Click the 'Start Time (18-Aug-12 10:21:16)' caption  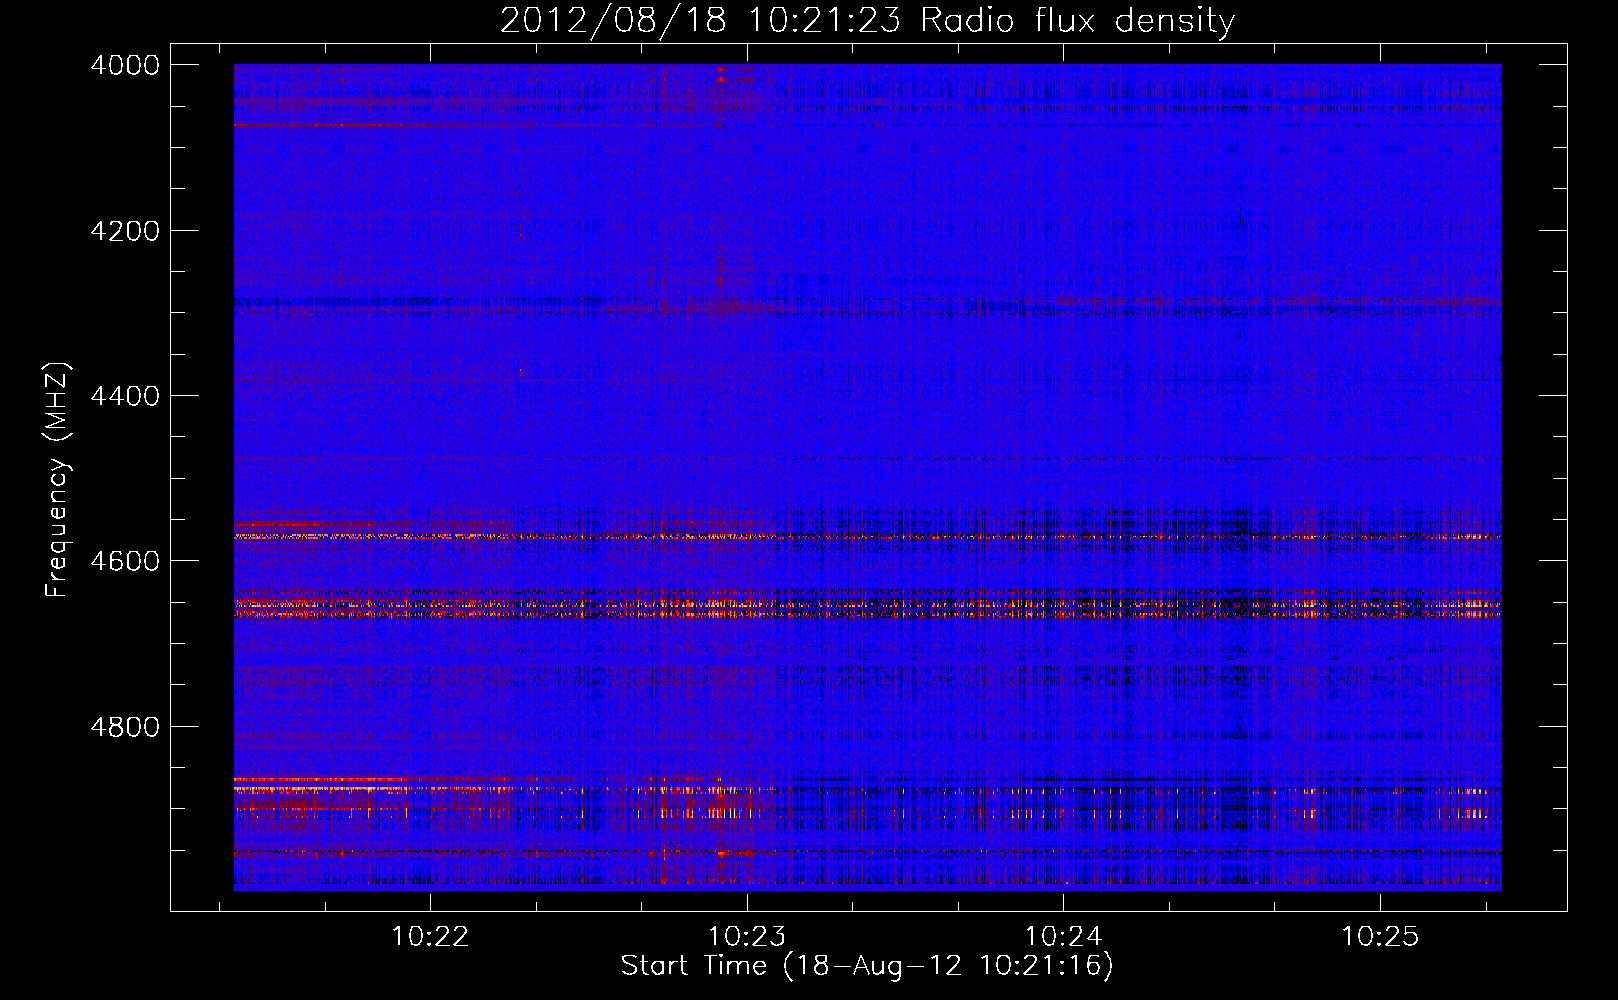coord(867,966)
